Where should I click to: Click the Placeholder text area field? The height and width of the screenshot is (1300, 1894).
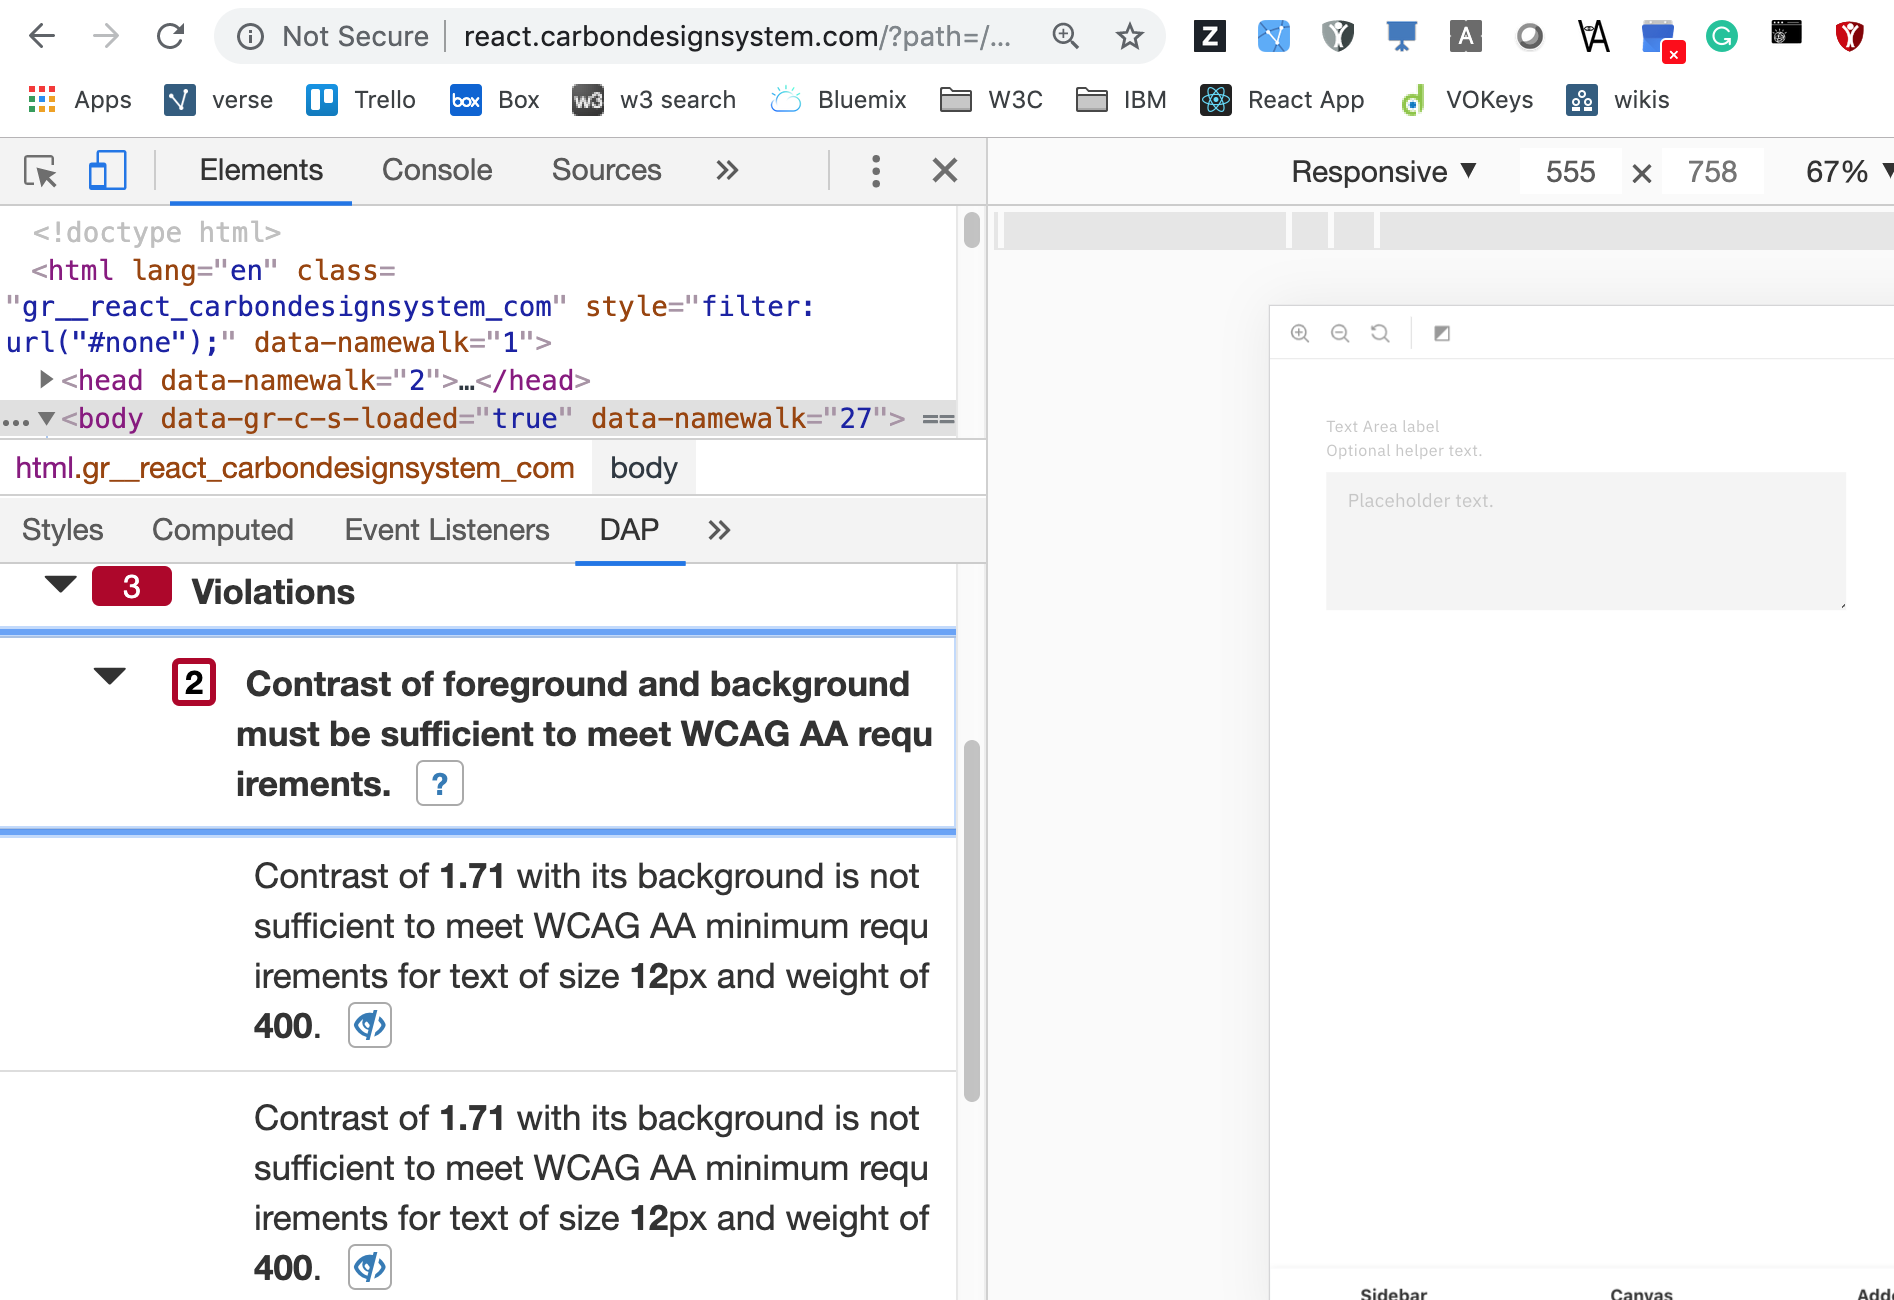pyautogui.click(x=1585, y=541)
